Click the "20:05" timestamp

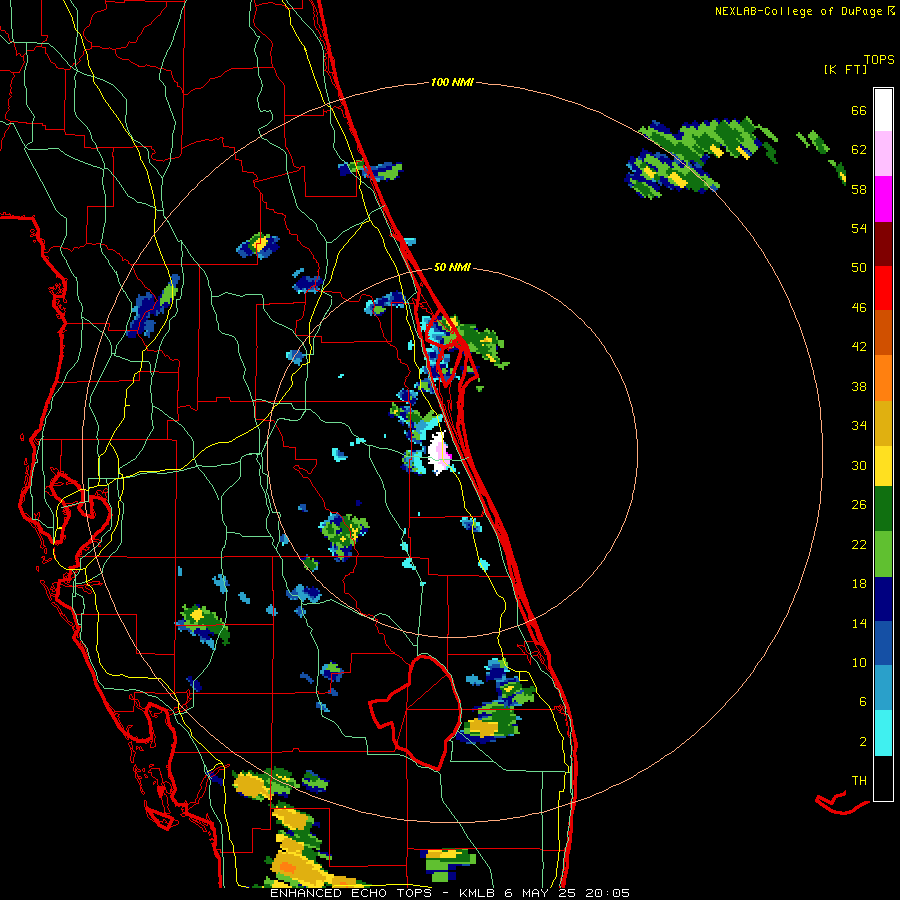607,893
